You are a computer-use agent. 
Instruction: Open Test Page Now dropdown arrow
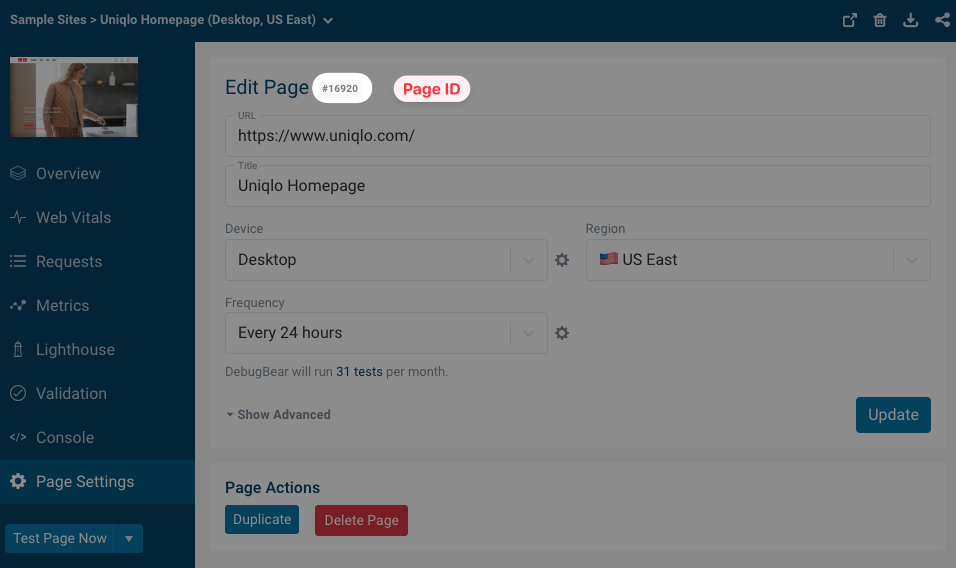click(129, 539)
